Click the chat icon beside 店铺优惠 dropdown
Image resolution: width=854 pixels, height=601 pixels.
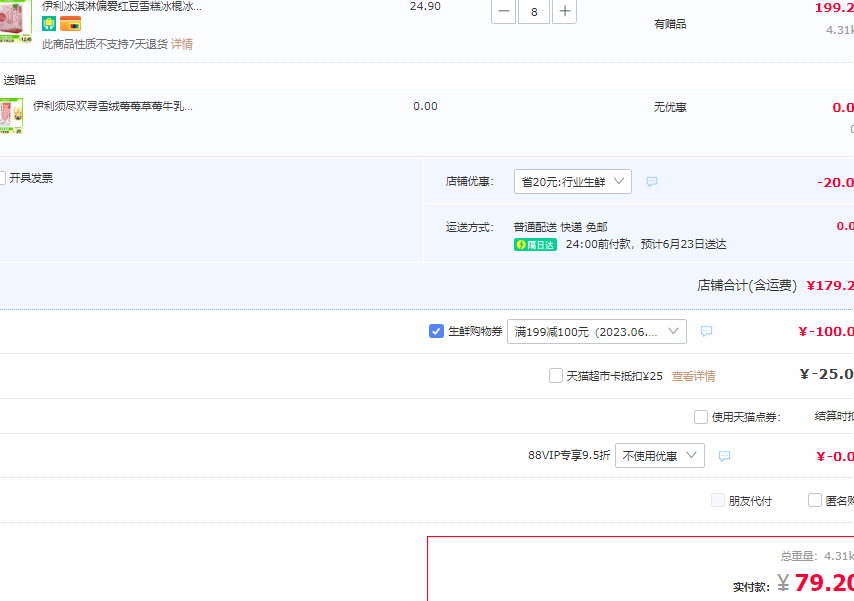[x=651, y=181]
